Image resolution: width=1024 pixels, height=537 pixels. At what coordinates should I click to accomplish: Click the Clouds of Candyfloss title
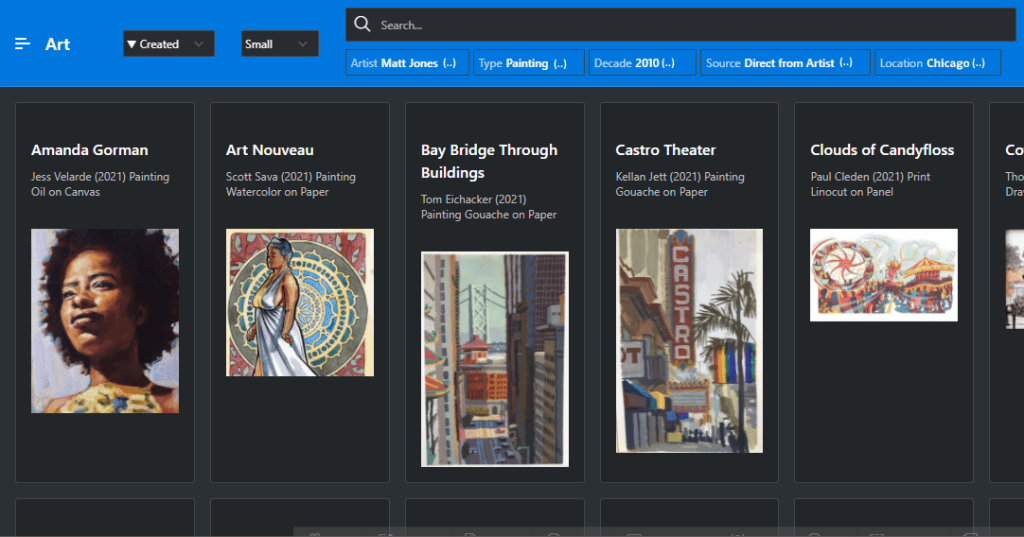(x=882, y=150)
